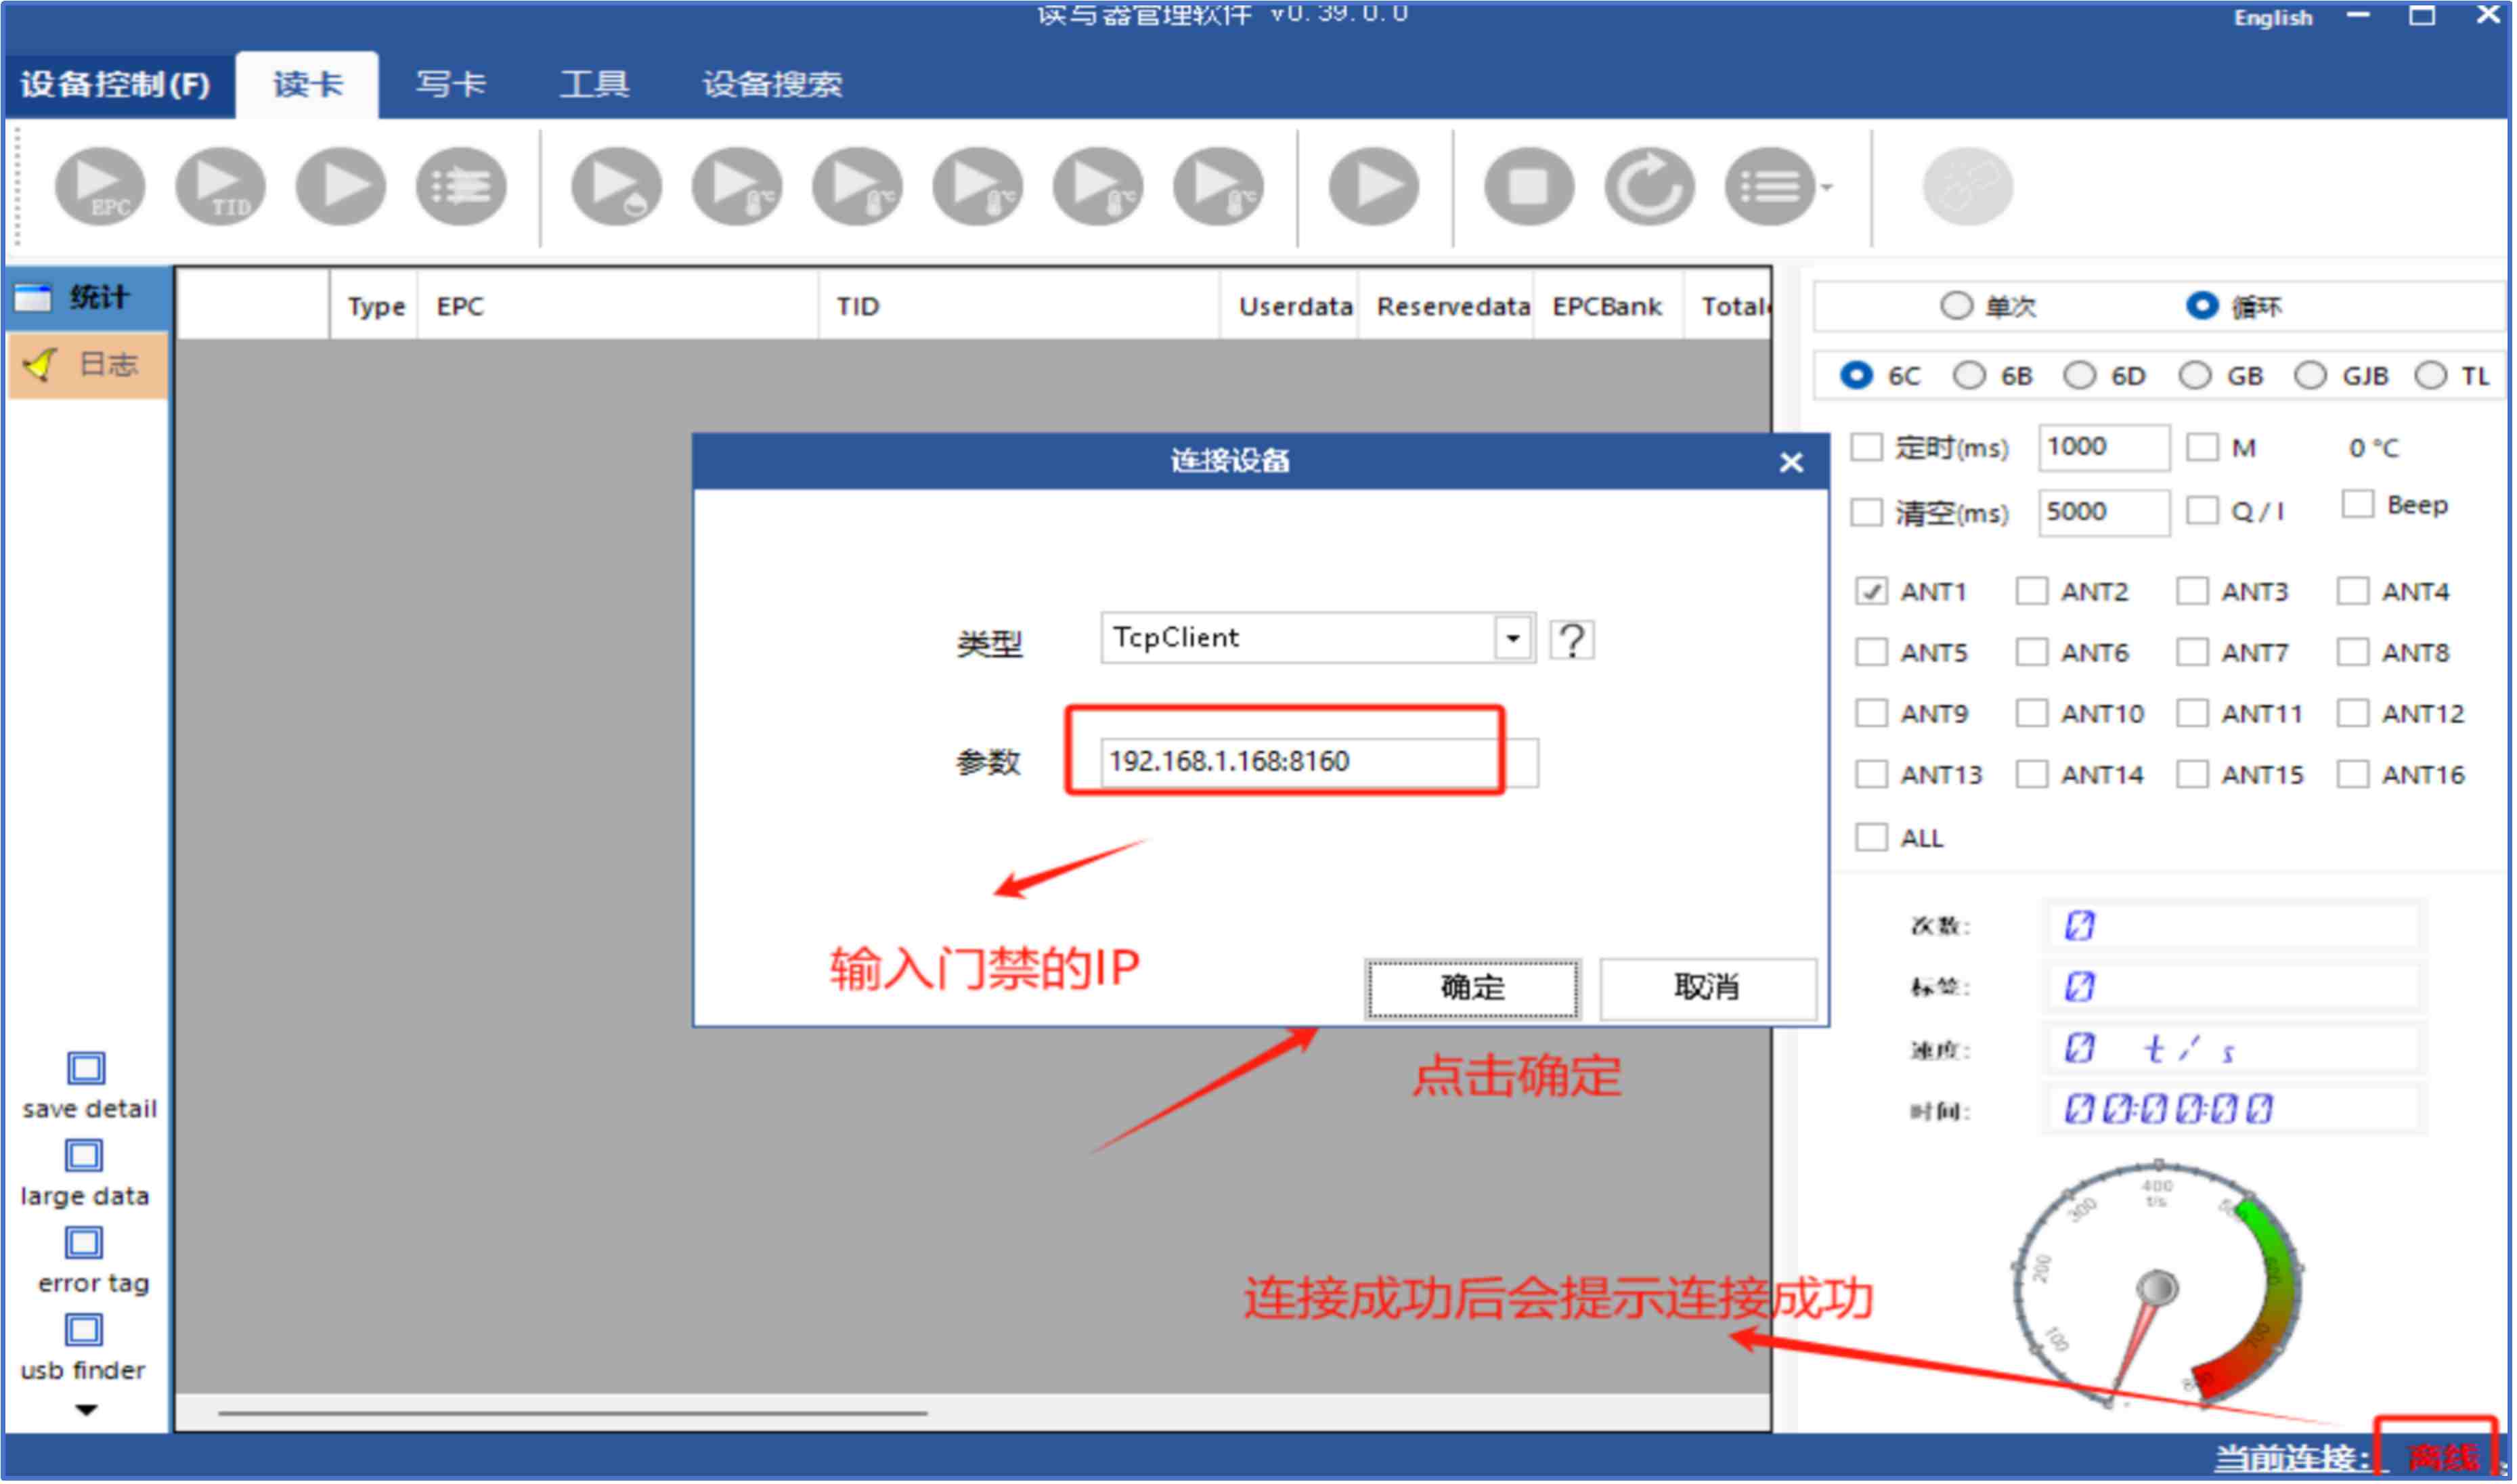Open the 设备搜索 tab
Screen dimensions: 2517x1484
point(773,84)
